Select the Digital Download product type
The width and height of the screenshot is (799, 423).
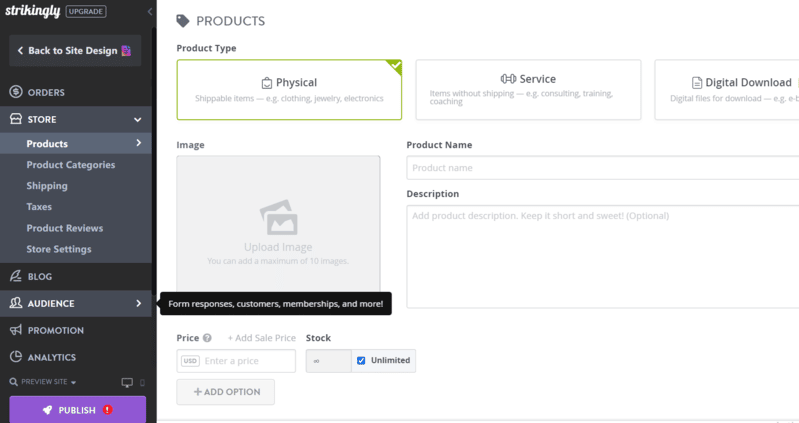pyautogui.click(x=727, y=90)
